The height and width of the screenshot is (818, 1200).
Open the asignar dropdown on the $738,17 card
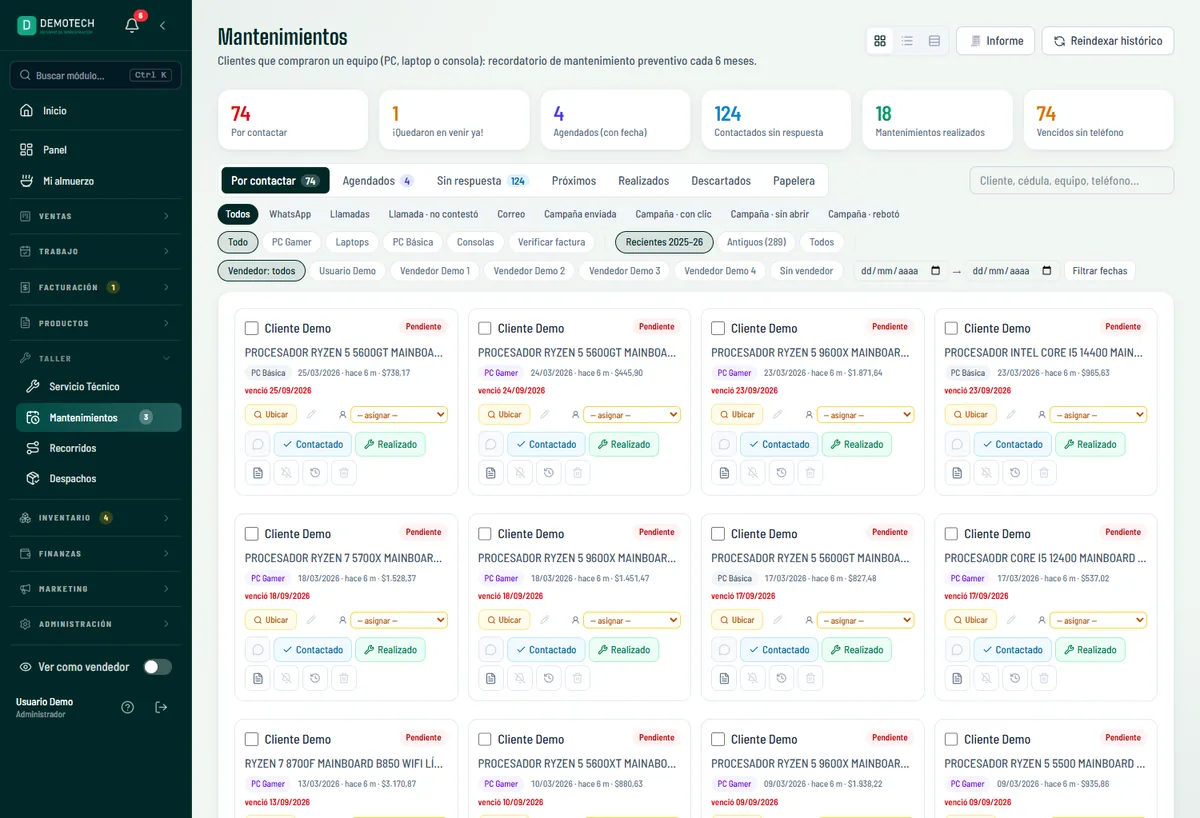coord(399,414)
